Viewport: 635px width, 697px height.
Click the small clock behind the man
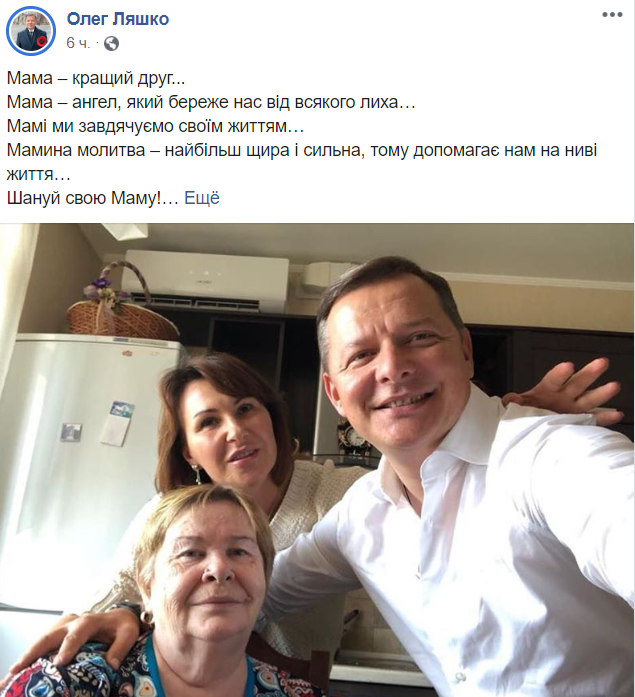coord(353,439)
